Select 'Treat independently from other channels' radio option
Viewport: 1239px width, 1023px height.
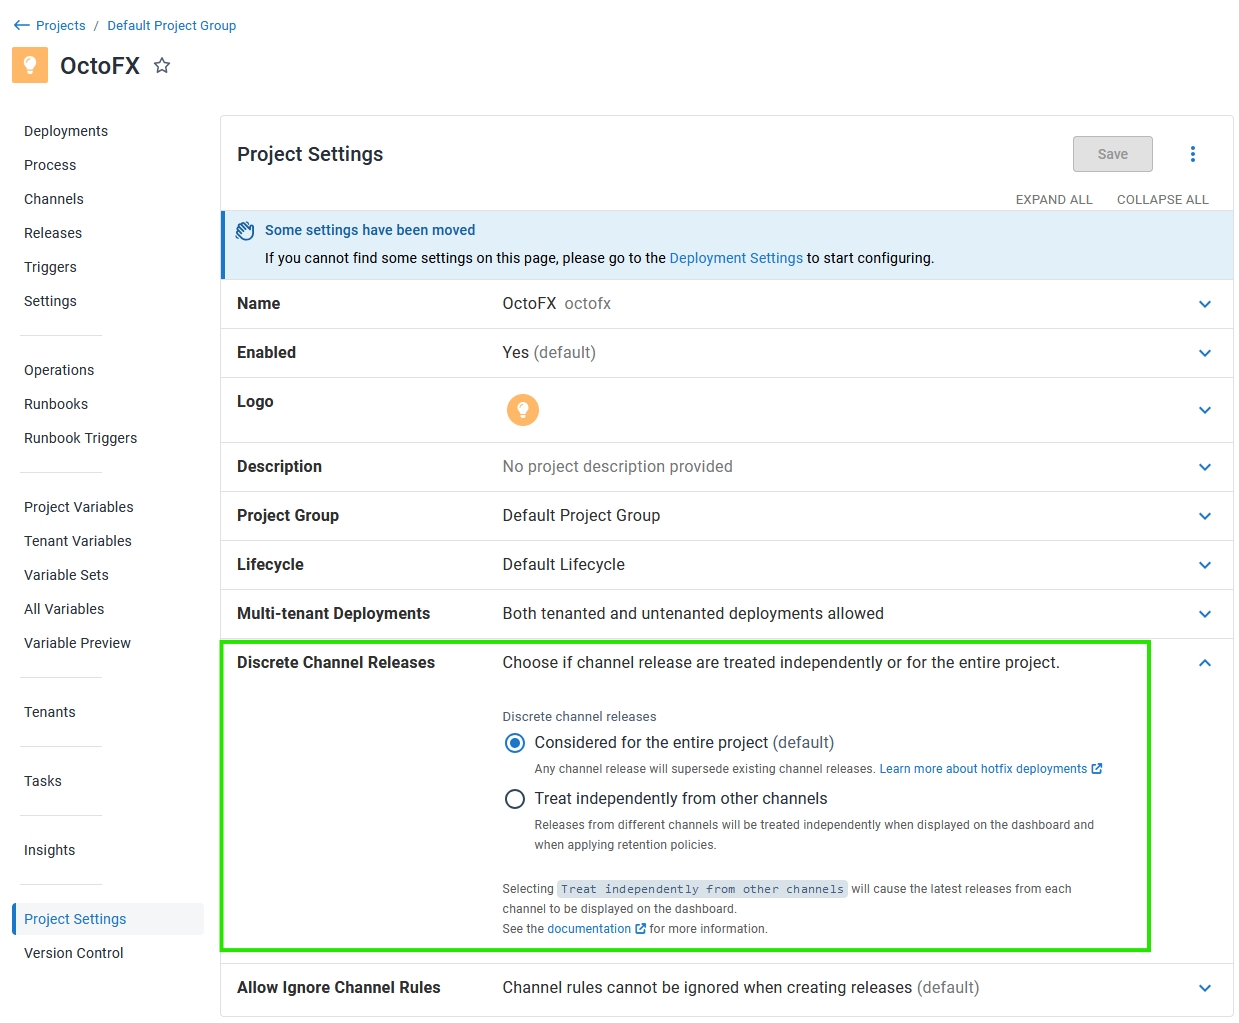515,799
